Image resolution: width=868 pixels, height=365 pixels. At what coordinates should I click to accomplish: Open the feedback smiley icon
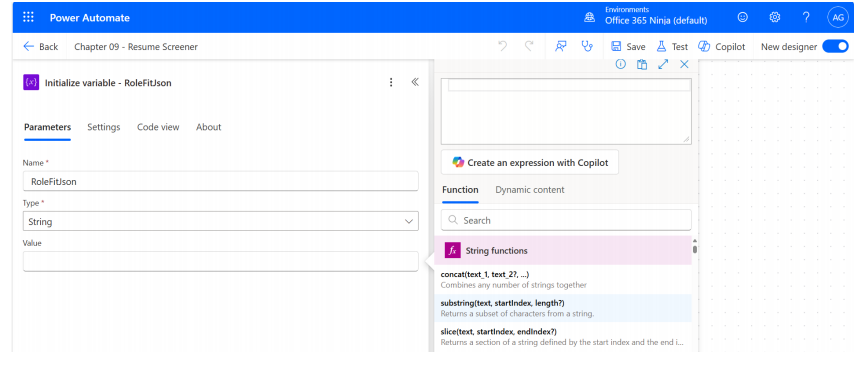pos(742,17)
